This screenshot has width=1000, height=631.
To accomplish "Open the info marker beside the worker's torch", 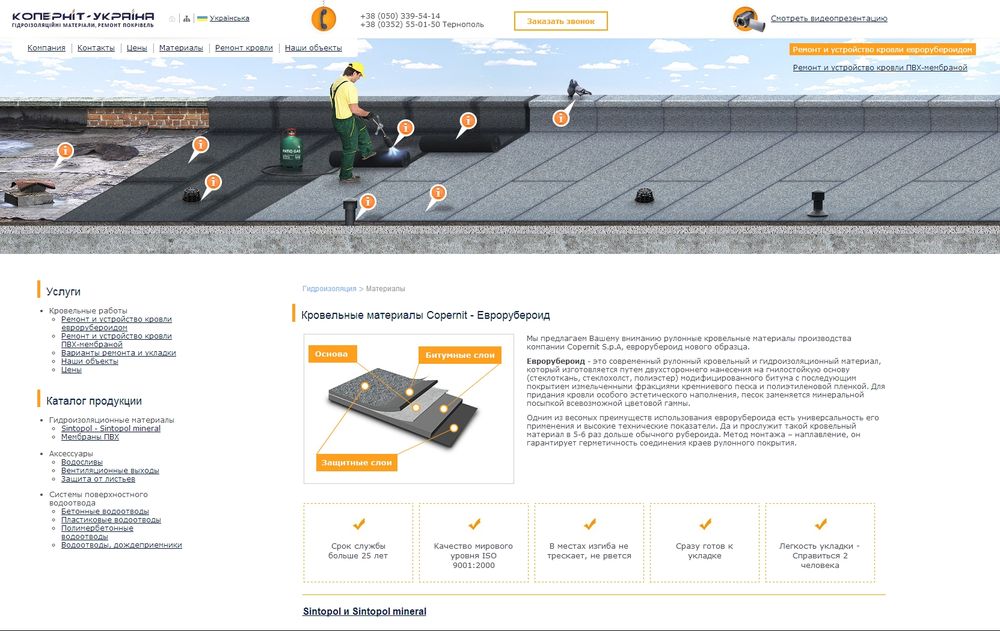I will tap(405, 128).
